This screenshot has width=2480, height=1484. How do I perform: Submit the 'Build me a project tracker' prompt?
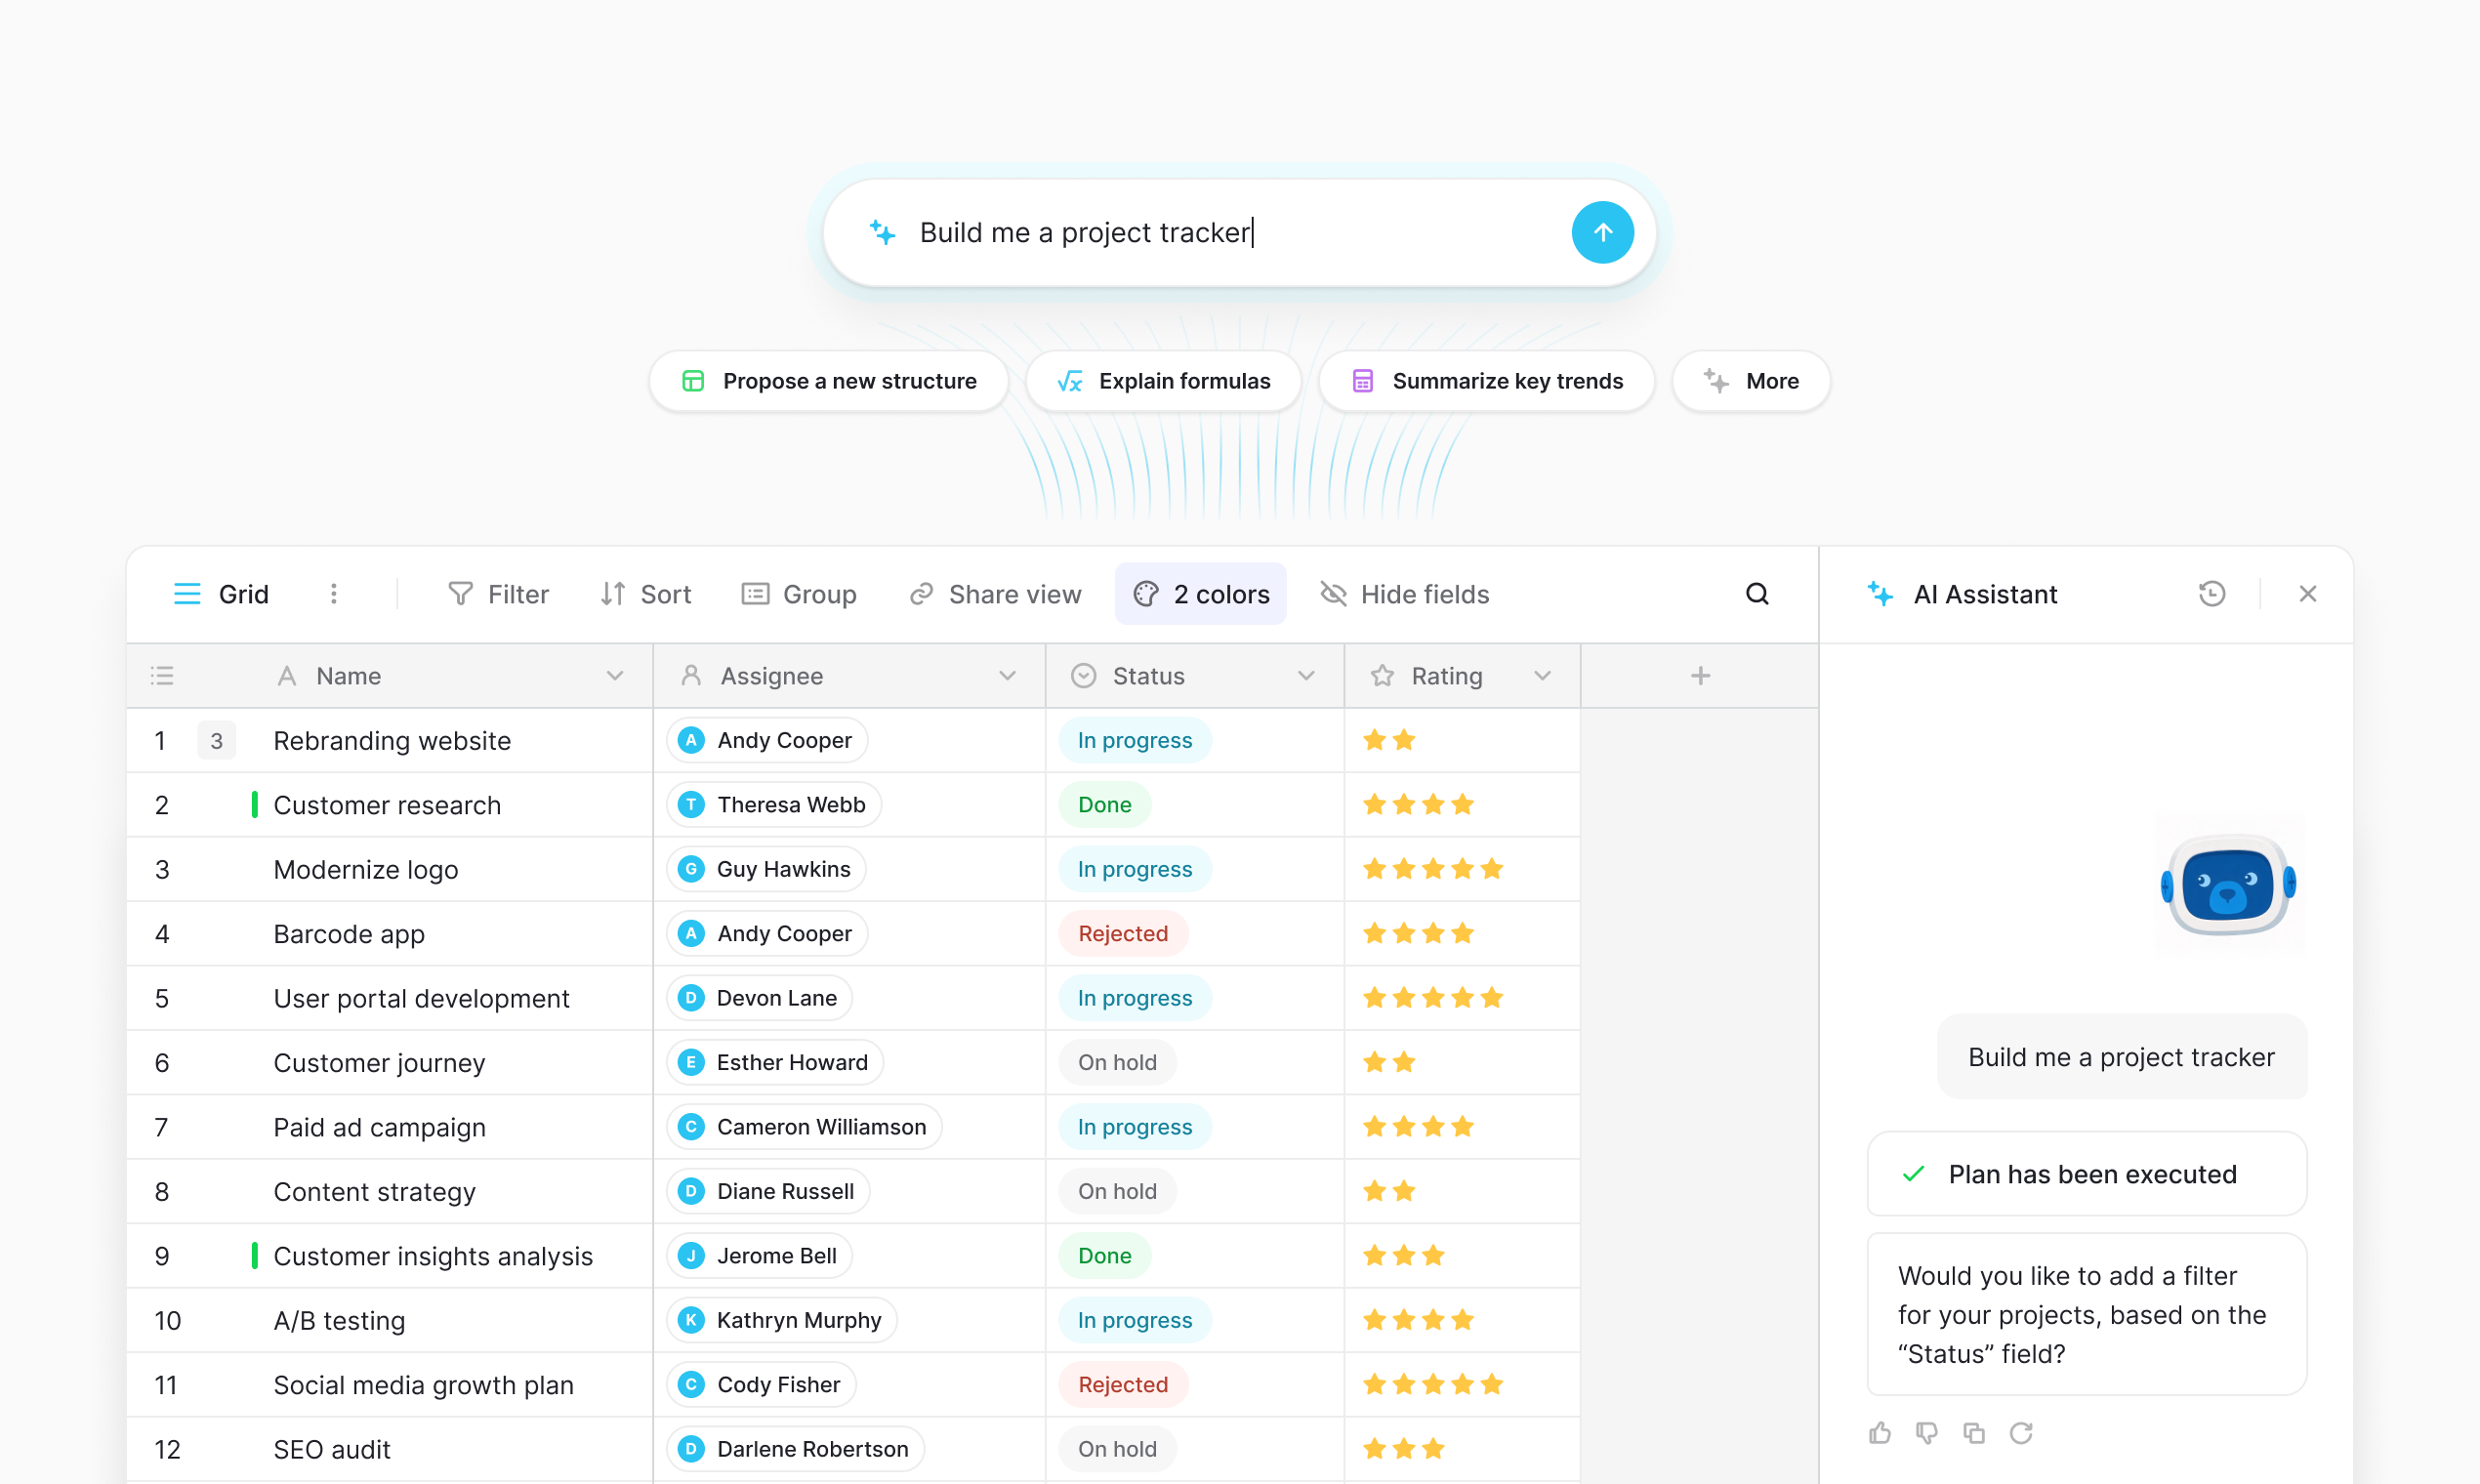(x=1602, y=232)
